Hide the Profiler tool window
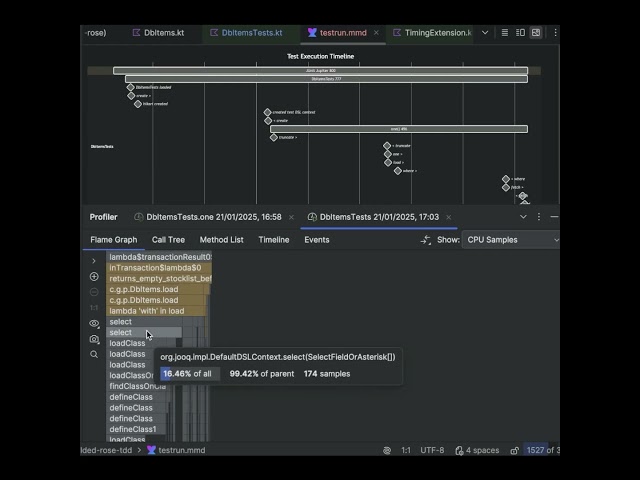 (x=554, y=217)
